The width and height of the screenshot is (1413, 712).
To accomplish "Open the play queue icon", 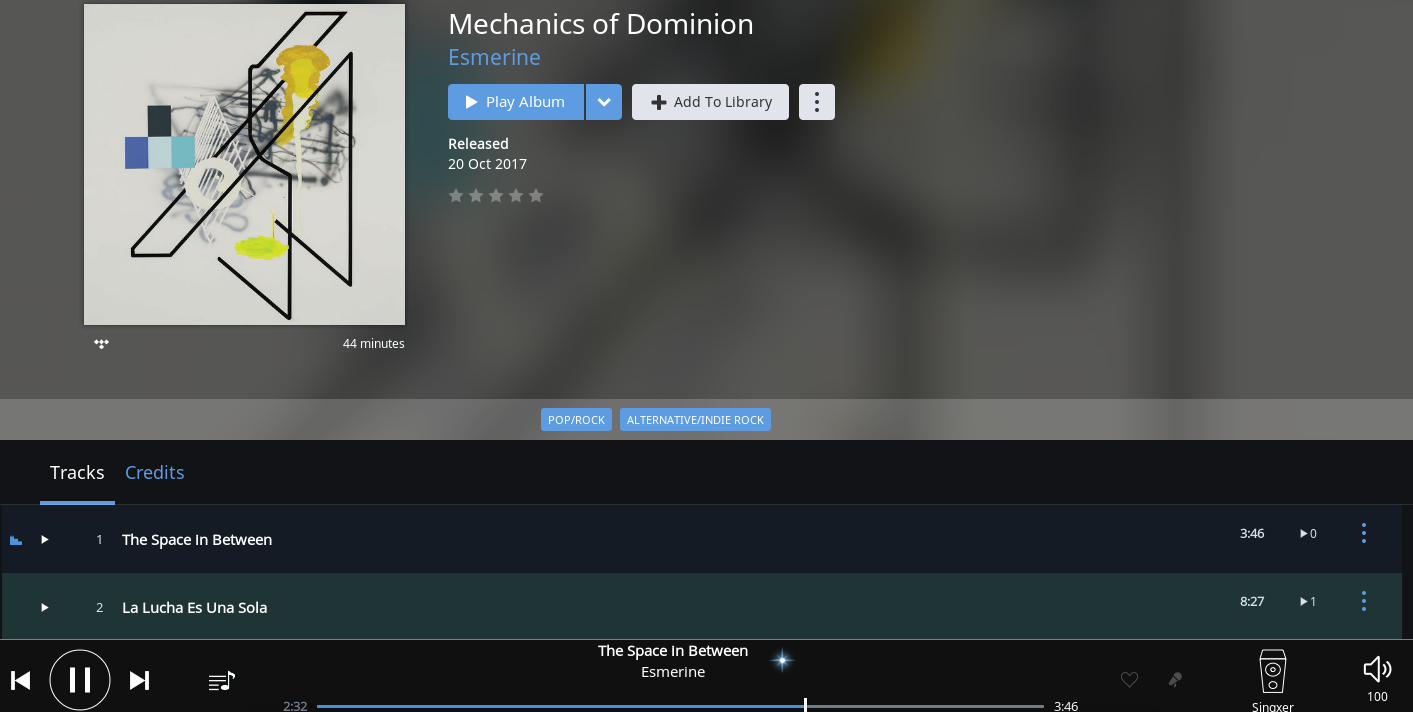I will pyautogui.click(x=221, y=681).
